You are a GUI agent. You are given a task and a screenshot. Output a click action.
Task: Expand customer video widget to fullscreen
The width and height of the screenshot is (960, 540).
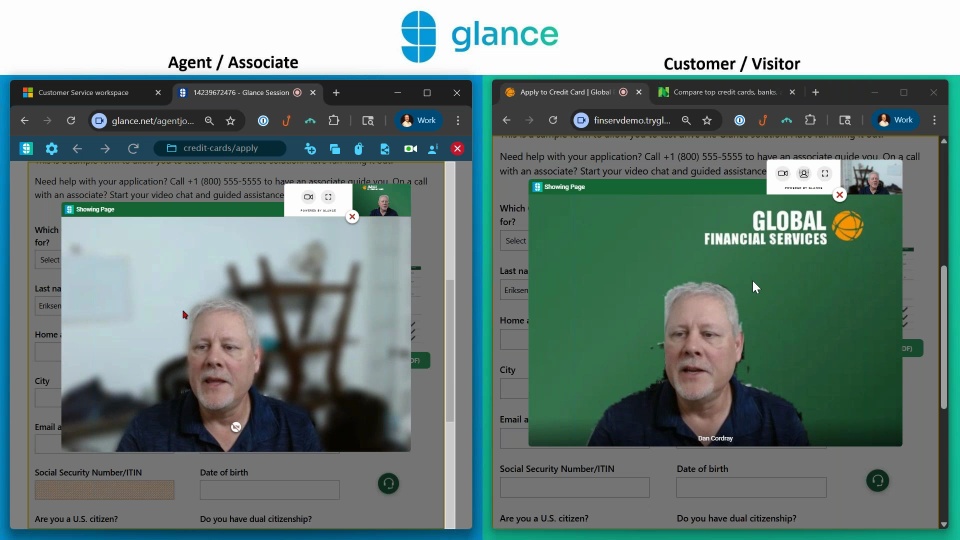coord(825,173)
